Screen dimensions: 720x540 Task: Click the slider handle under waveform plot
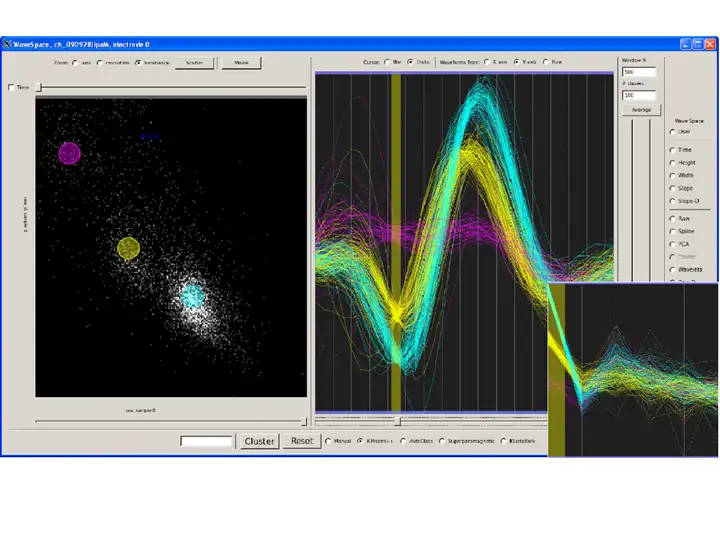[x=398, y=421]
